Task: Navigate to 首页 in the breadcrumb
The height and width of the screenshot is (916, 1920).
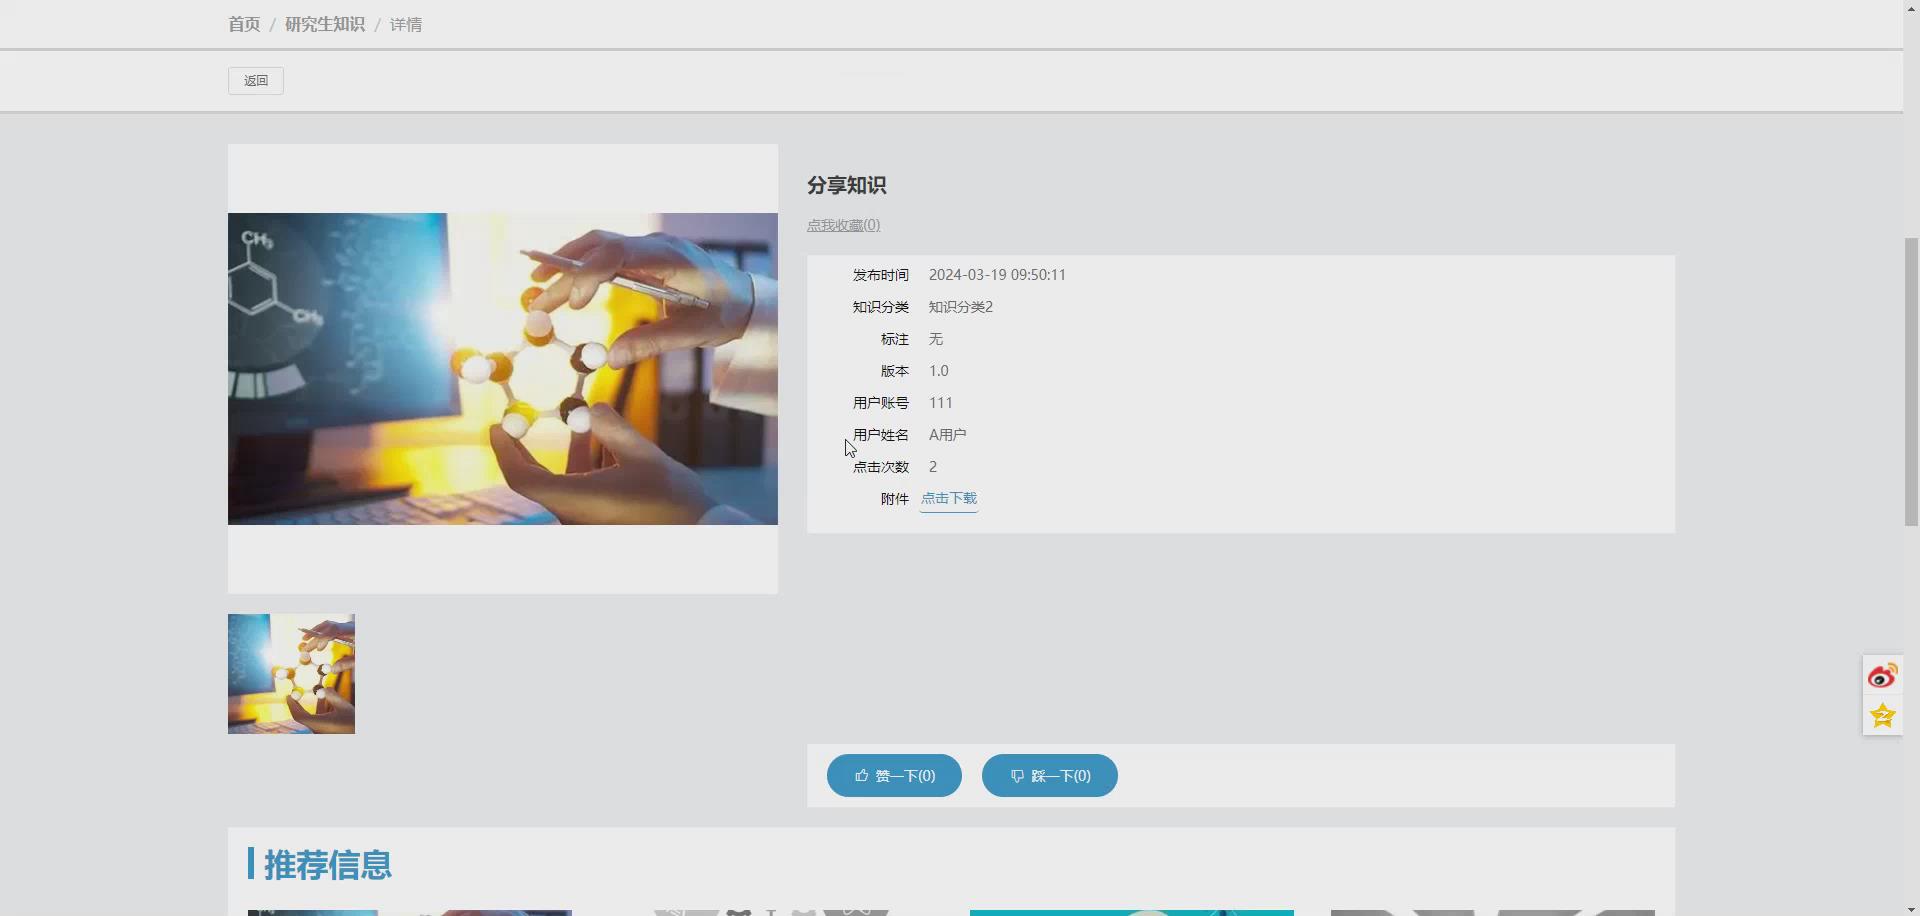Action: pyautogui.click(x=243, y=24)
